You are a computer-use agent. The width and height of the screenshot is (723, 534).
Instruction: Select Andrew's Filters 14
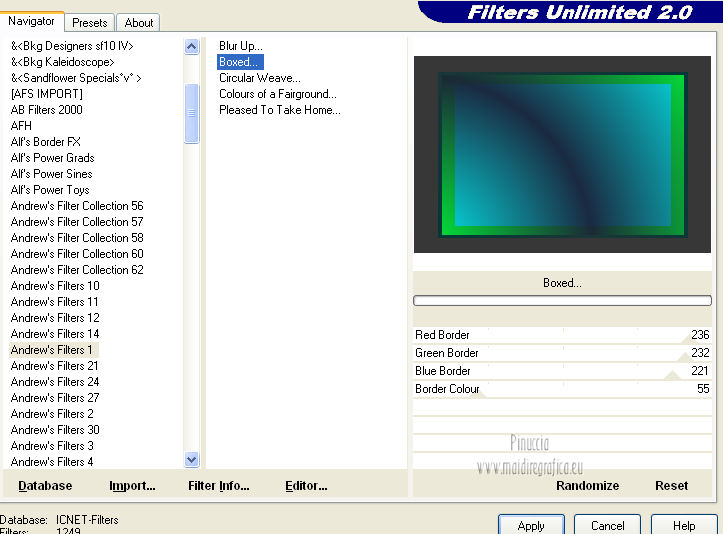[55, 334]
